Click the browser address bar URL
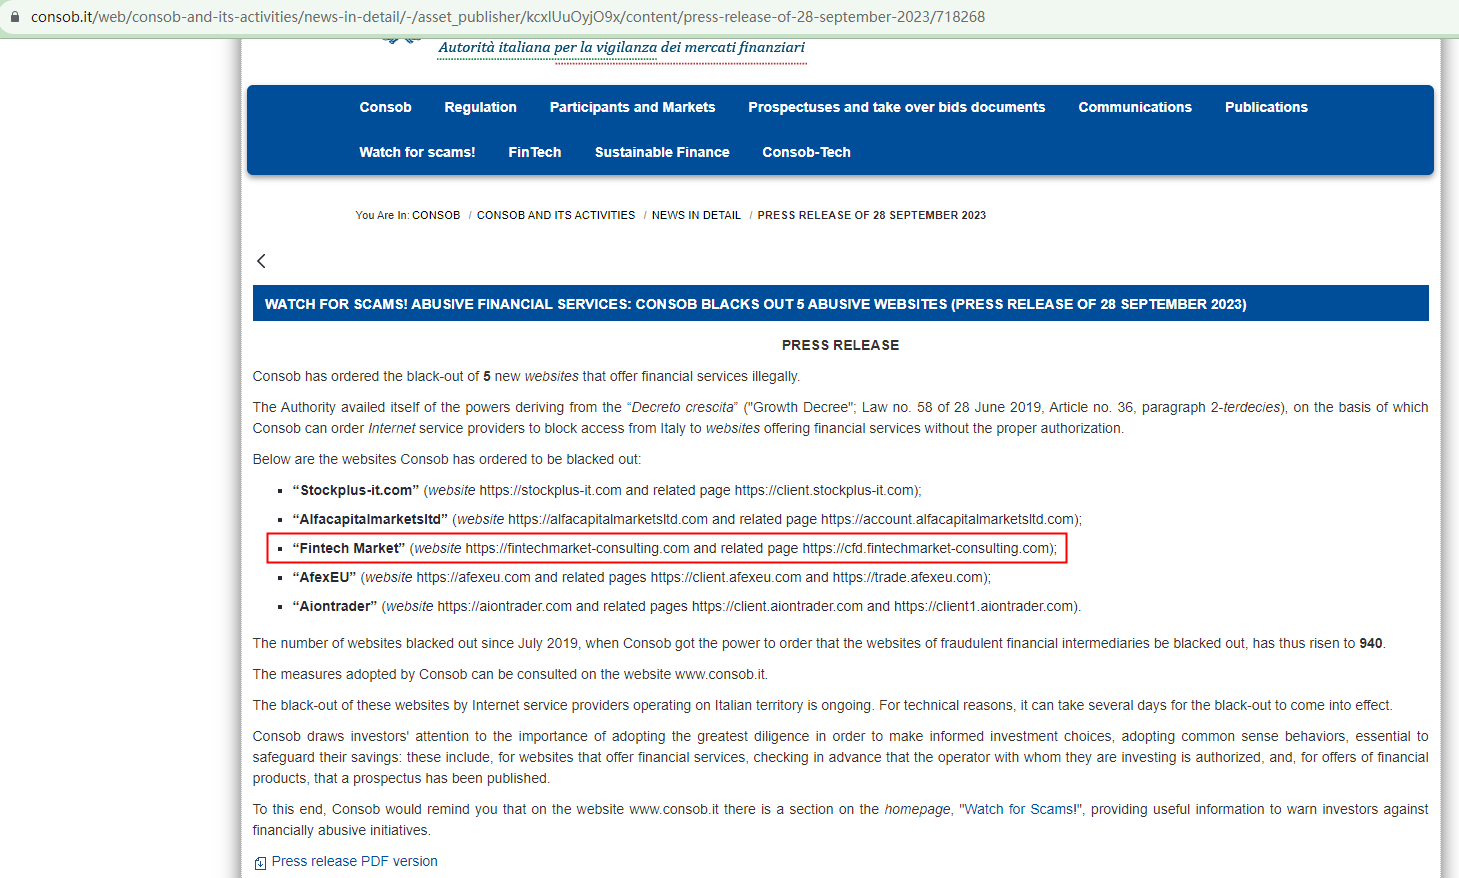The image size is (1459, 878). point(508,17)
